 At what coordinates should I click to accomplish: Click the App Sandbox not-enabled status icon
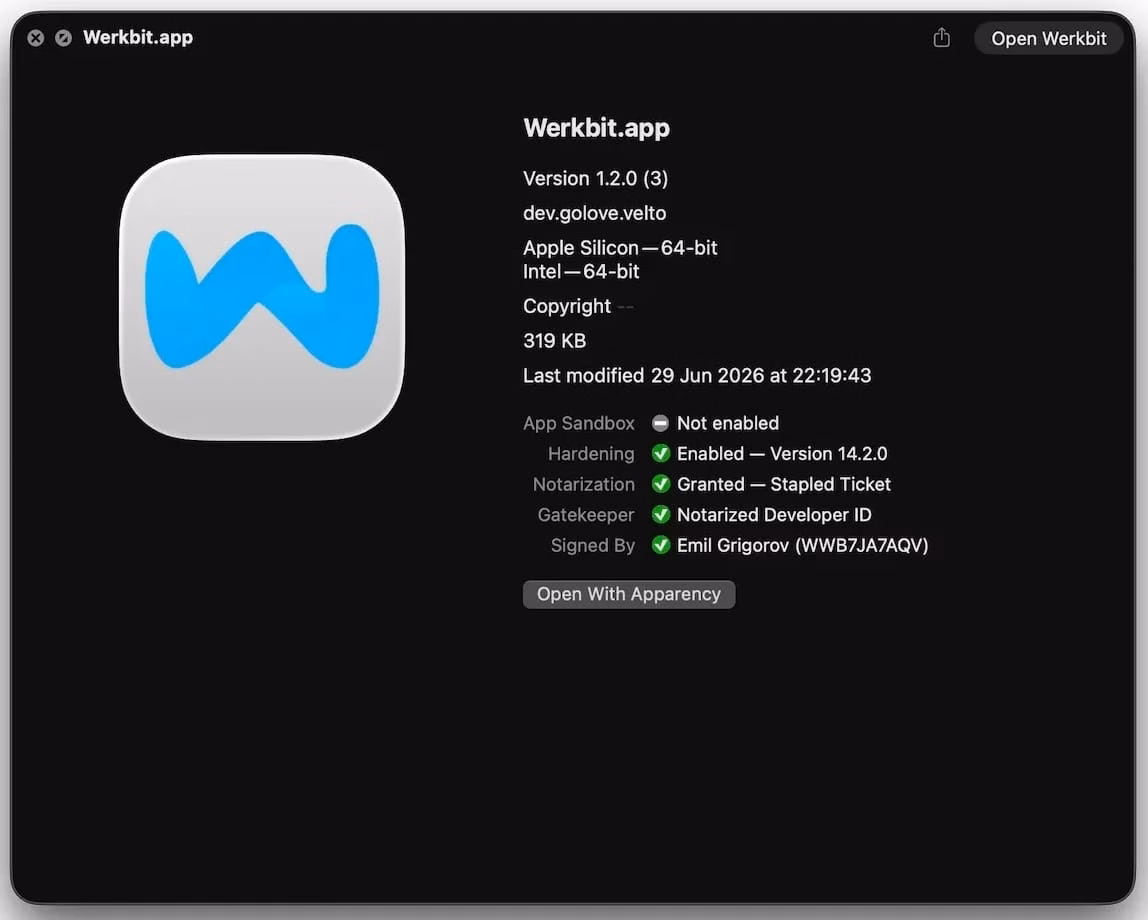point(660,423)
